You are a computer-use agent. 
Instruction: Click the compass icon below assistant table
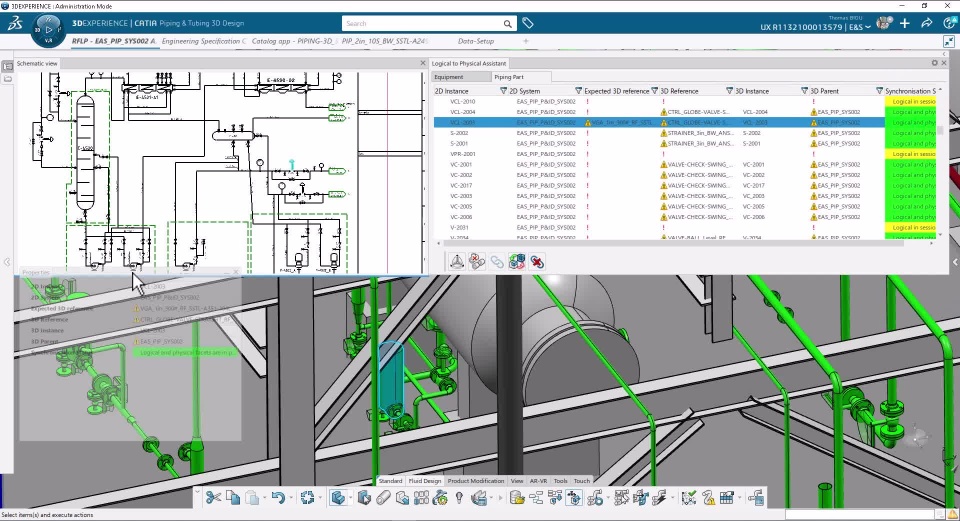point(457,261)
